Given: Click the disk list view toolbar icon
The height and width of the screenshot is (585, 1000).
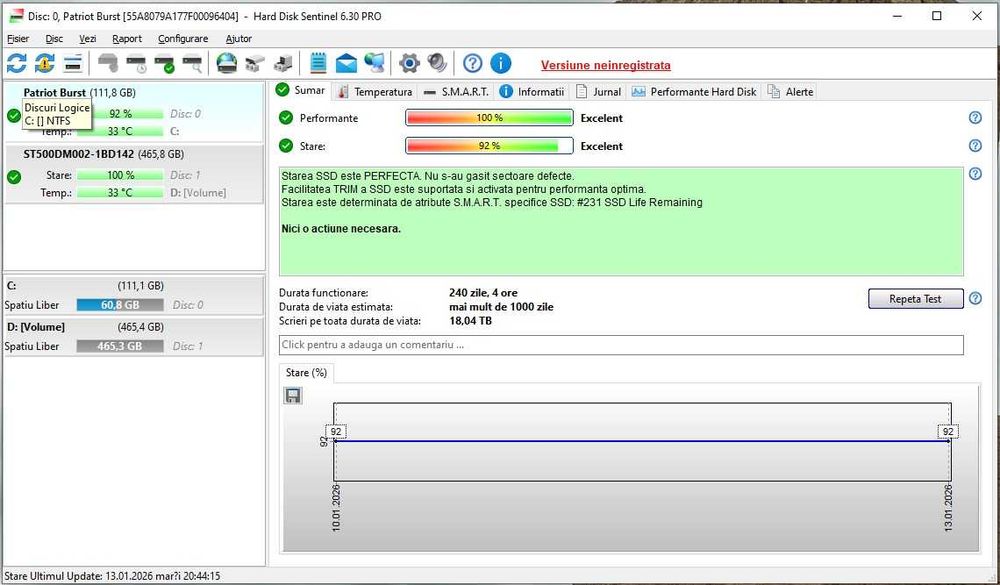Looking at the screenshot, I should click(x=73, y=63).
